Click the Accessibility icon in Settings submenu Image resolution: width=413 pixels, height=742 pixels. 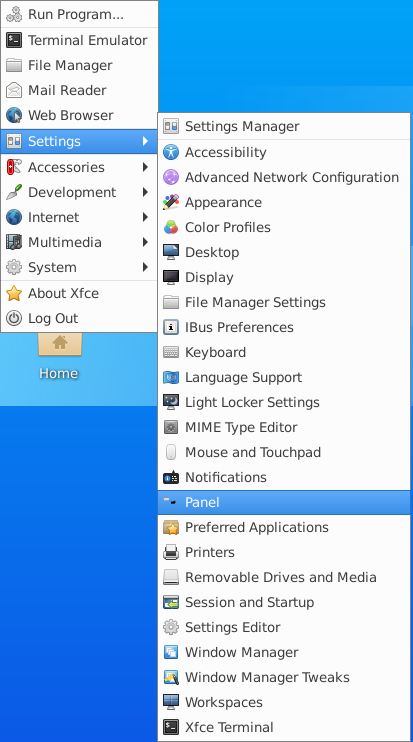click(171, 152)
